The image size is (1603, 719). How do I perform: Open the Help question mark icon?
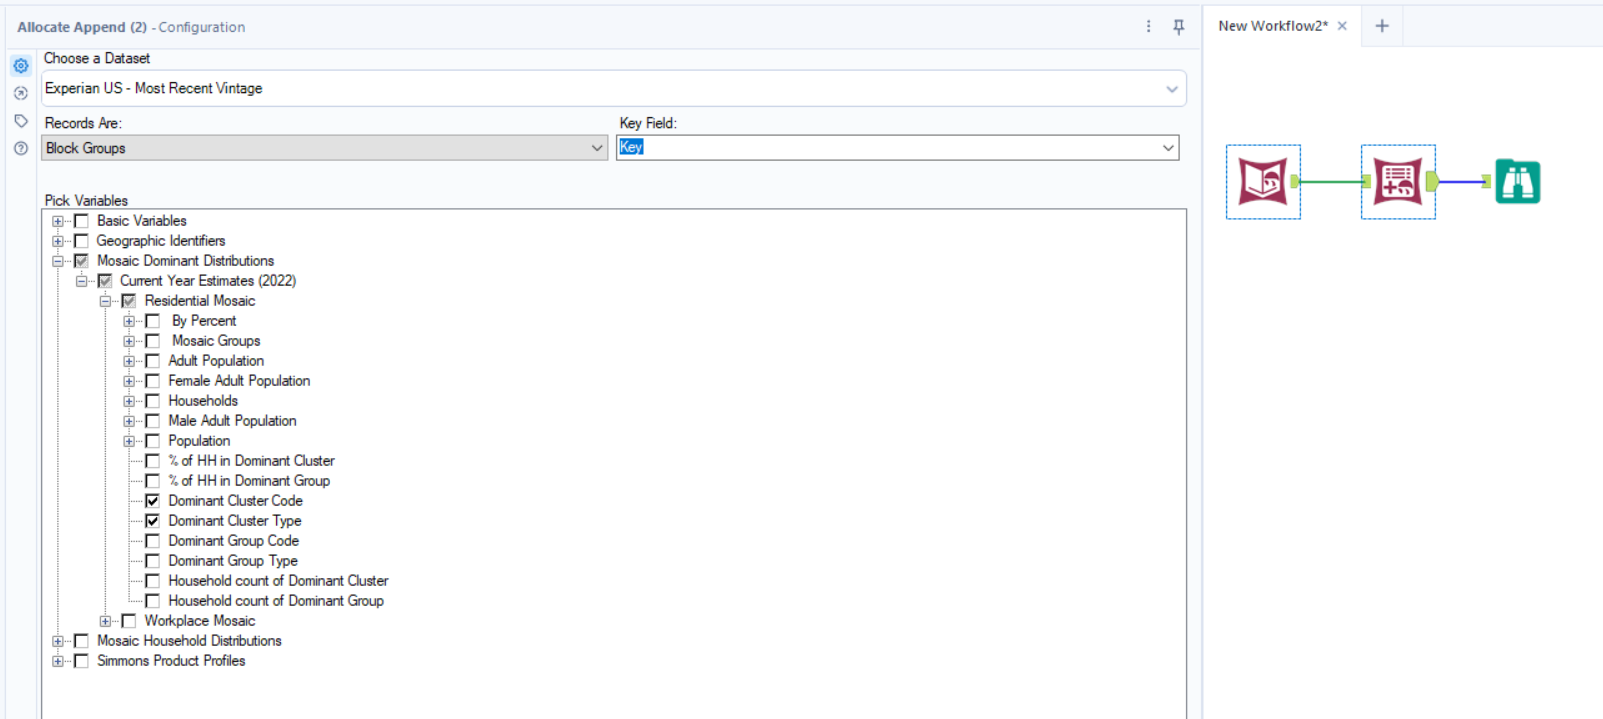21,148
